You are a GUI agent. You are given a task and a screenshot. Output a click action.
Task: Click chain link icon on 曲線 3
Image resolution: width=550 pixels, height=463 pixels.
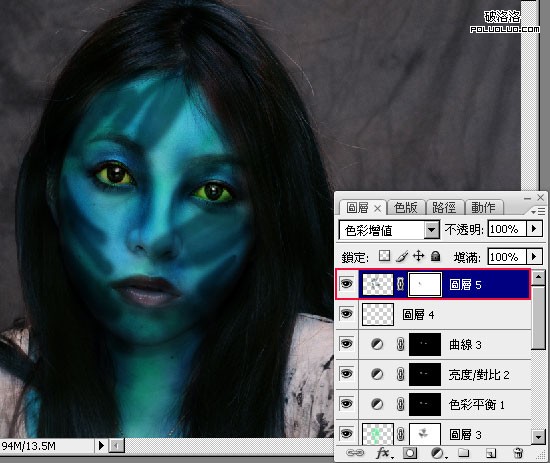tap(400, 344)
